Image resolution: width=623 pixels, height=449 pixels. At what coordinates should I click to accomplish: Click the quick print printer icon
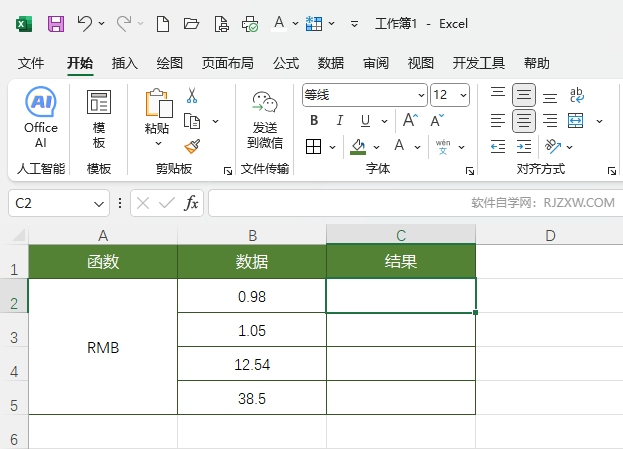pos(250,24)
